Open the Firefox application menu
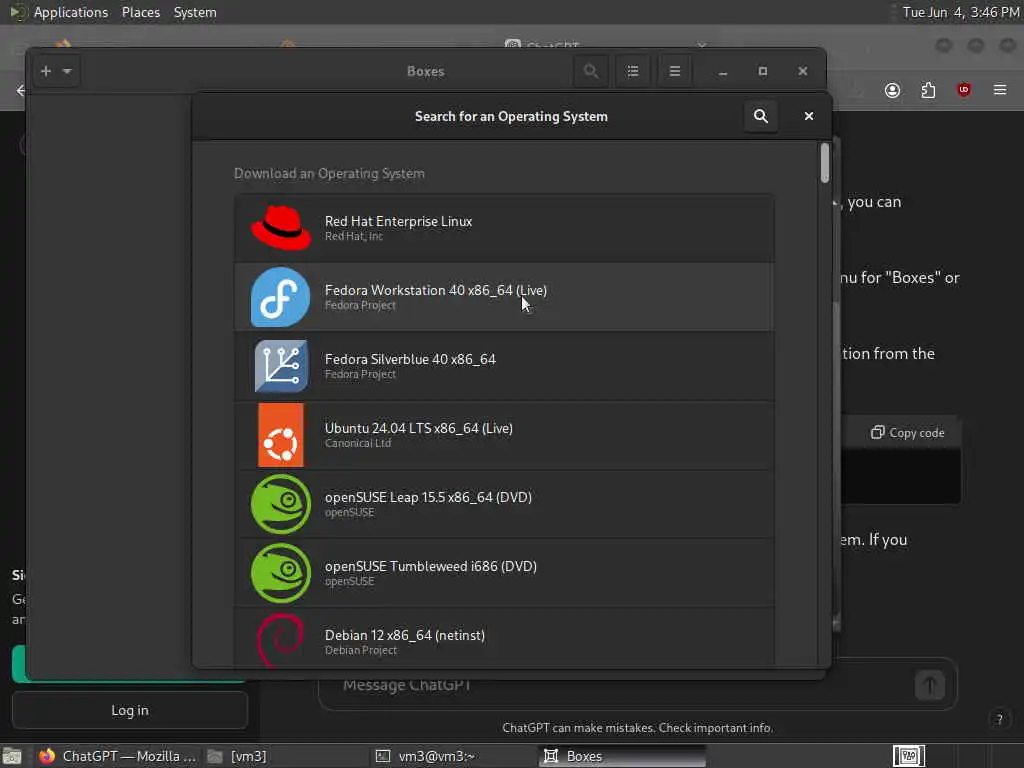The height and width of the screenshot is (768, 1024). (1000, 90)
